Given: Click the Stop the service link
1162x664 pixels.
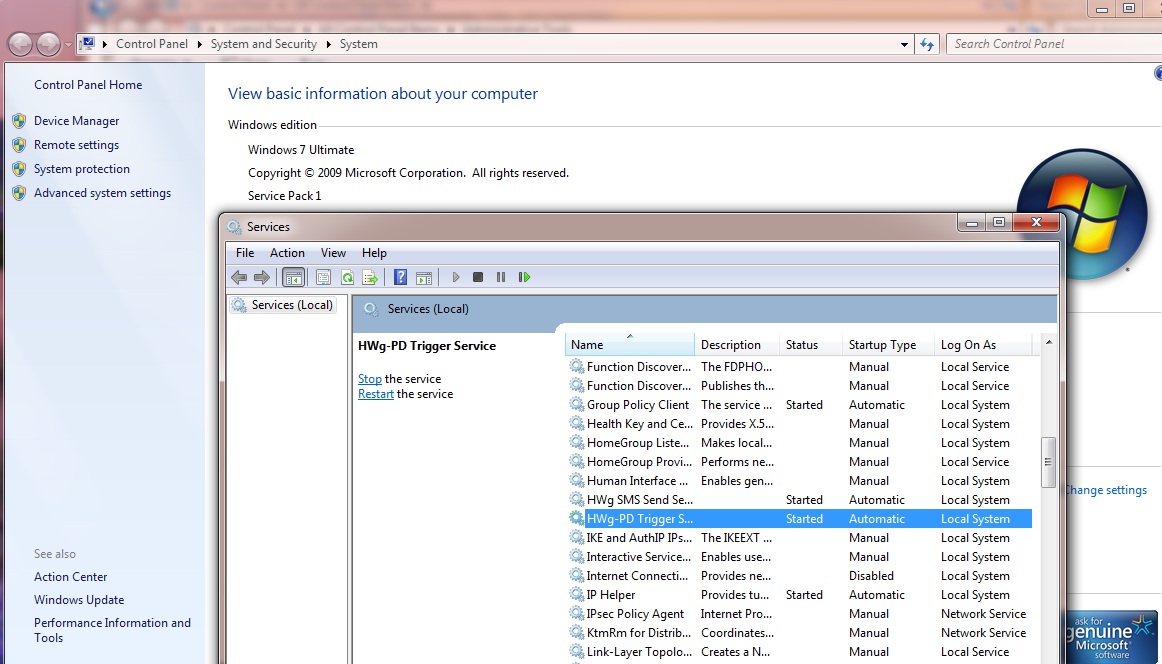Looking at the screenshot, I should [x=370, y=379].
